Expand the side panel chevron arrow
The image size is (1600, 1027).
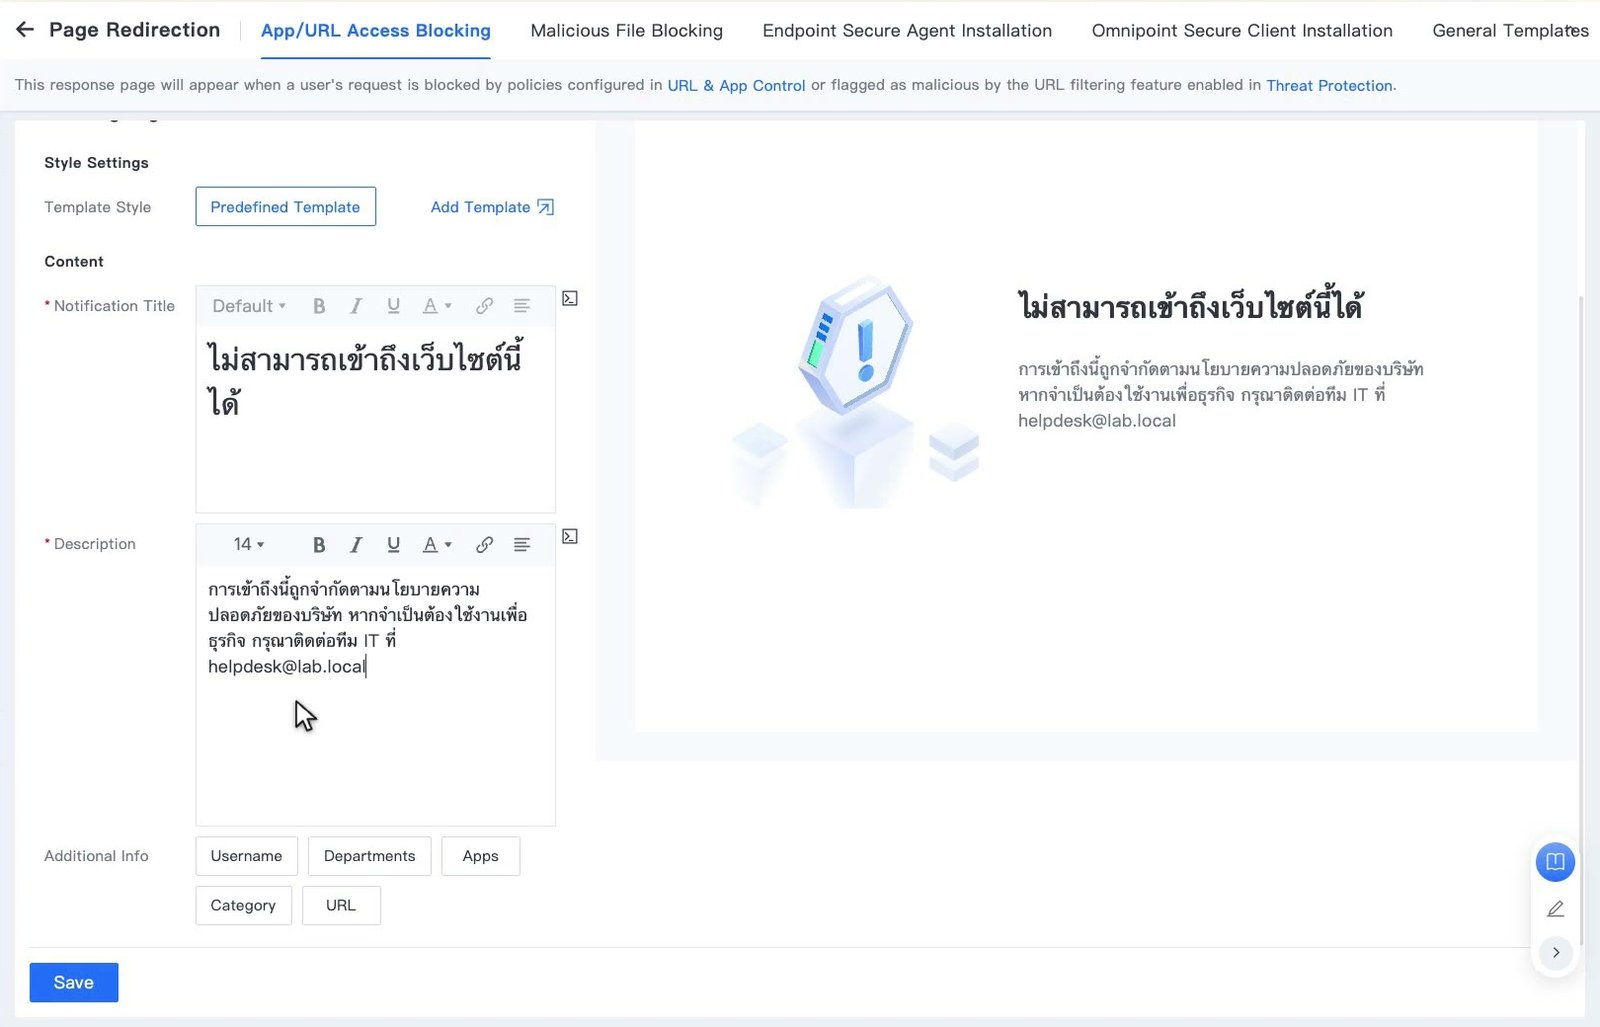click(1555, 952)
